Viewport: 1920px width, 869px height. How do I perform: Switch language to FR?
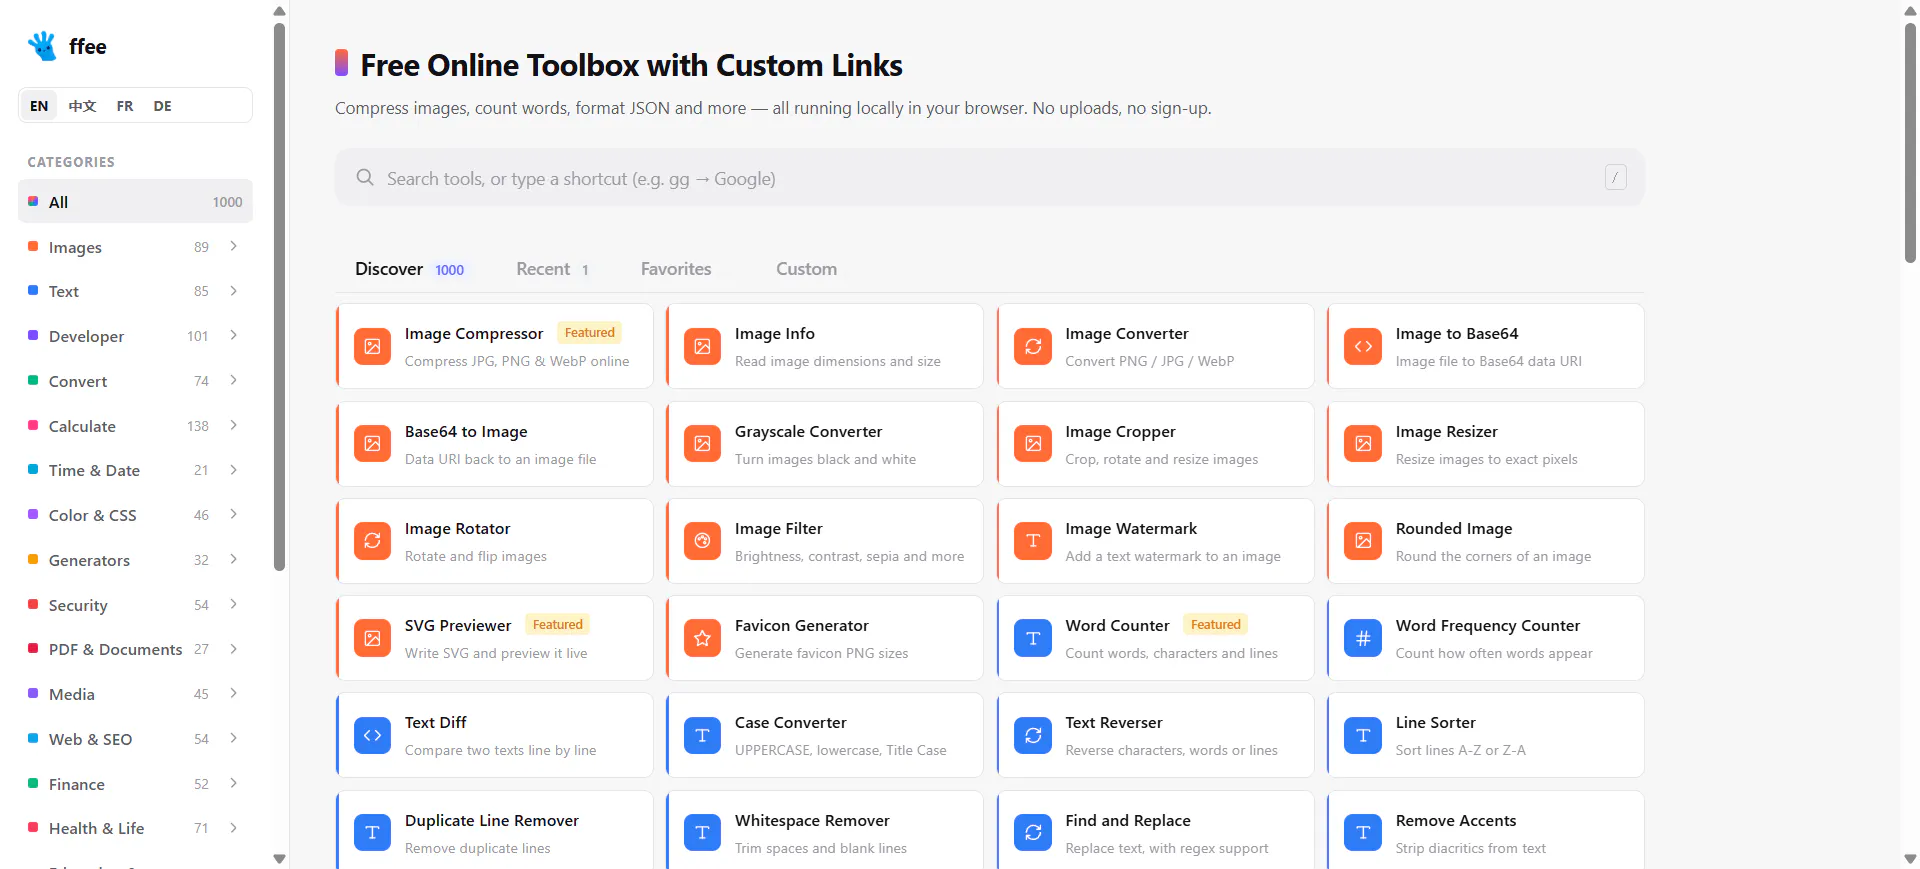coord(125,106)
